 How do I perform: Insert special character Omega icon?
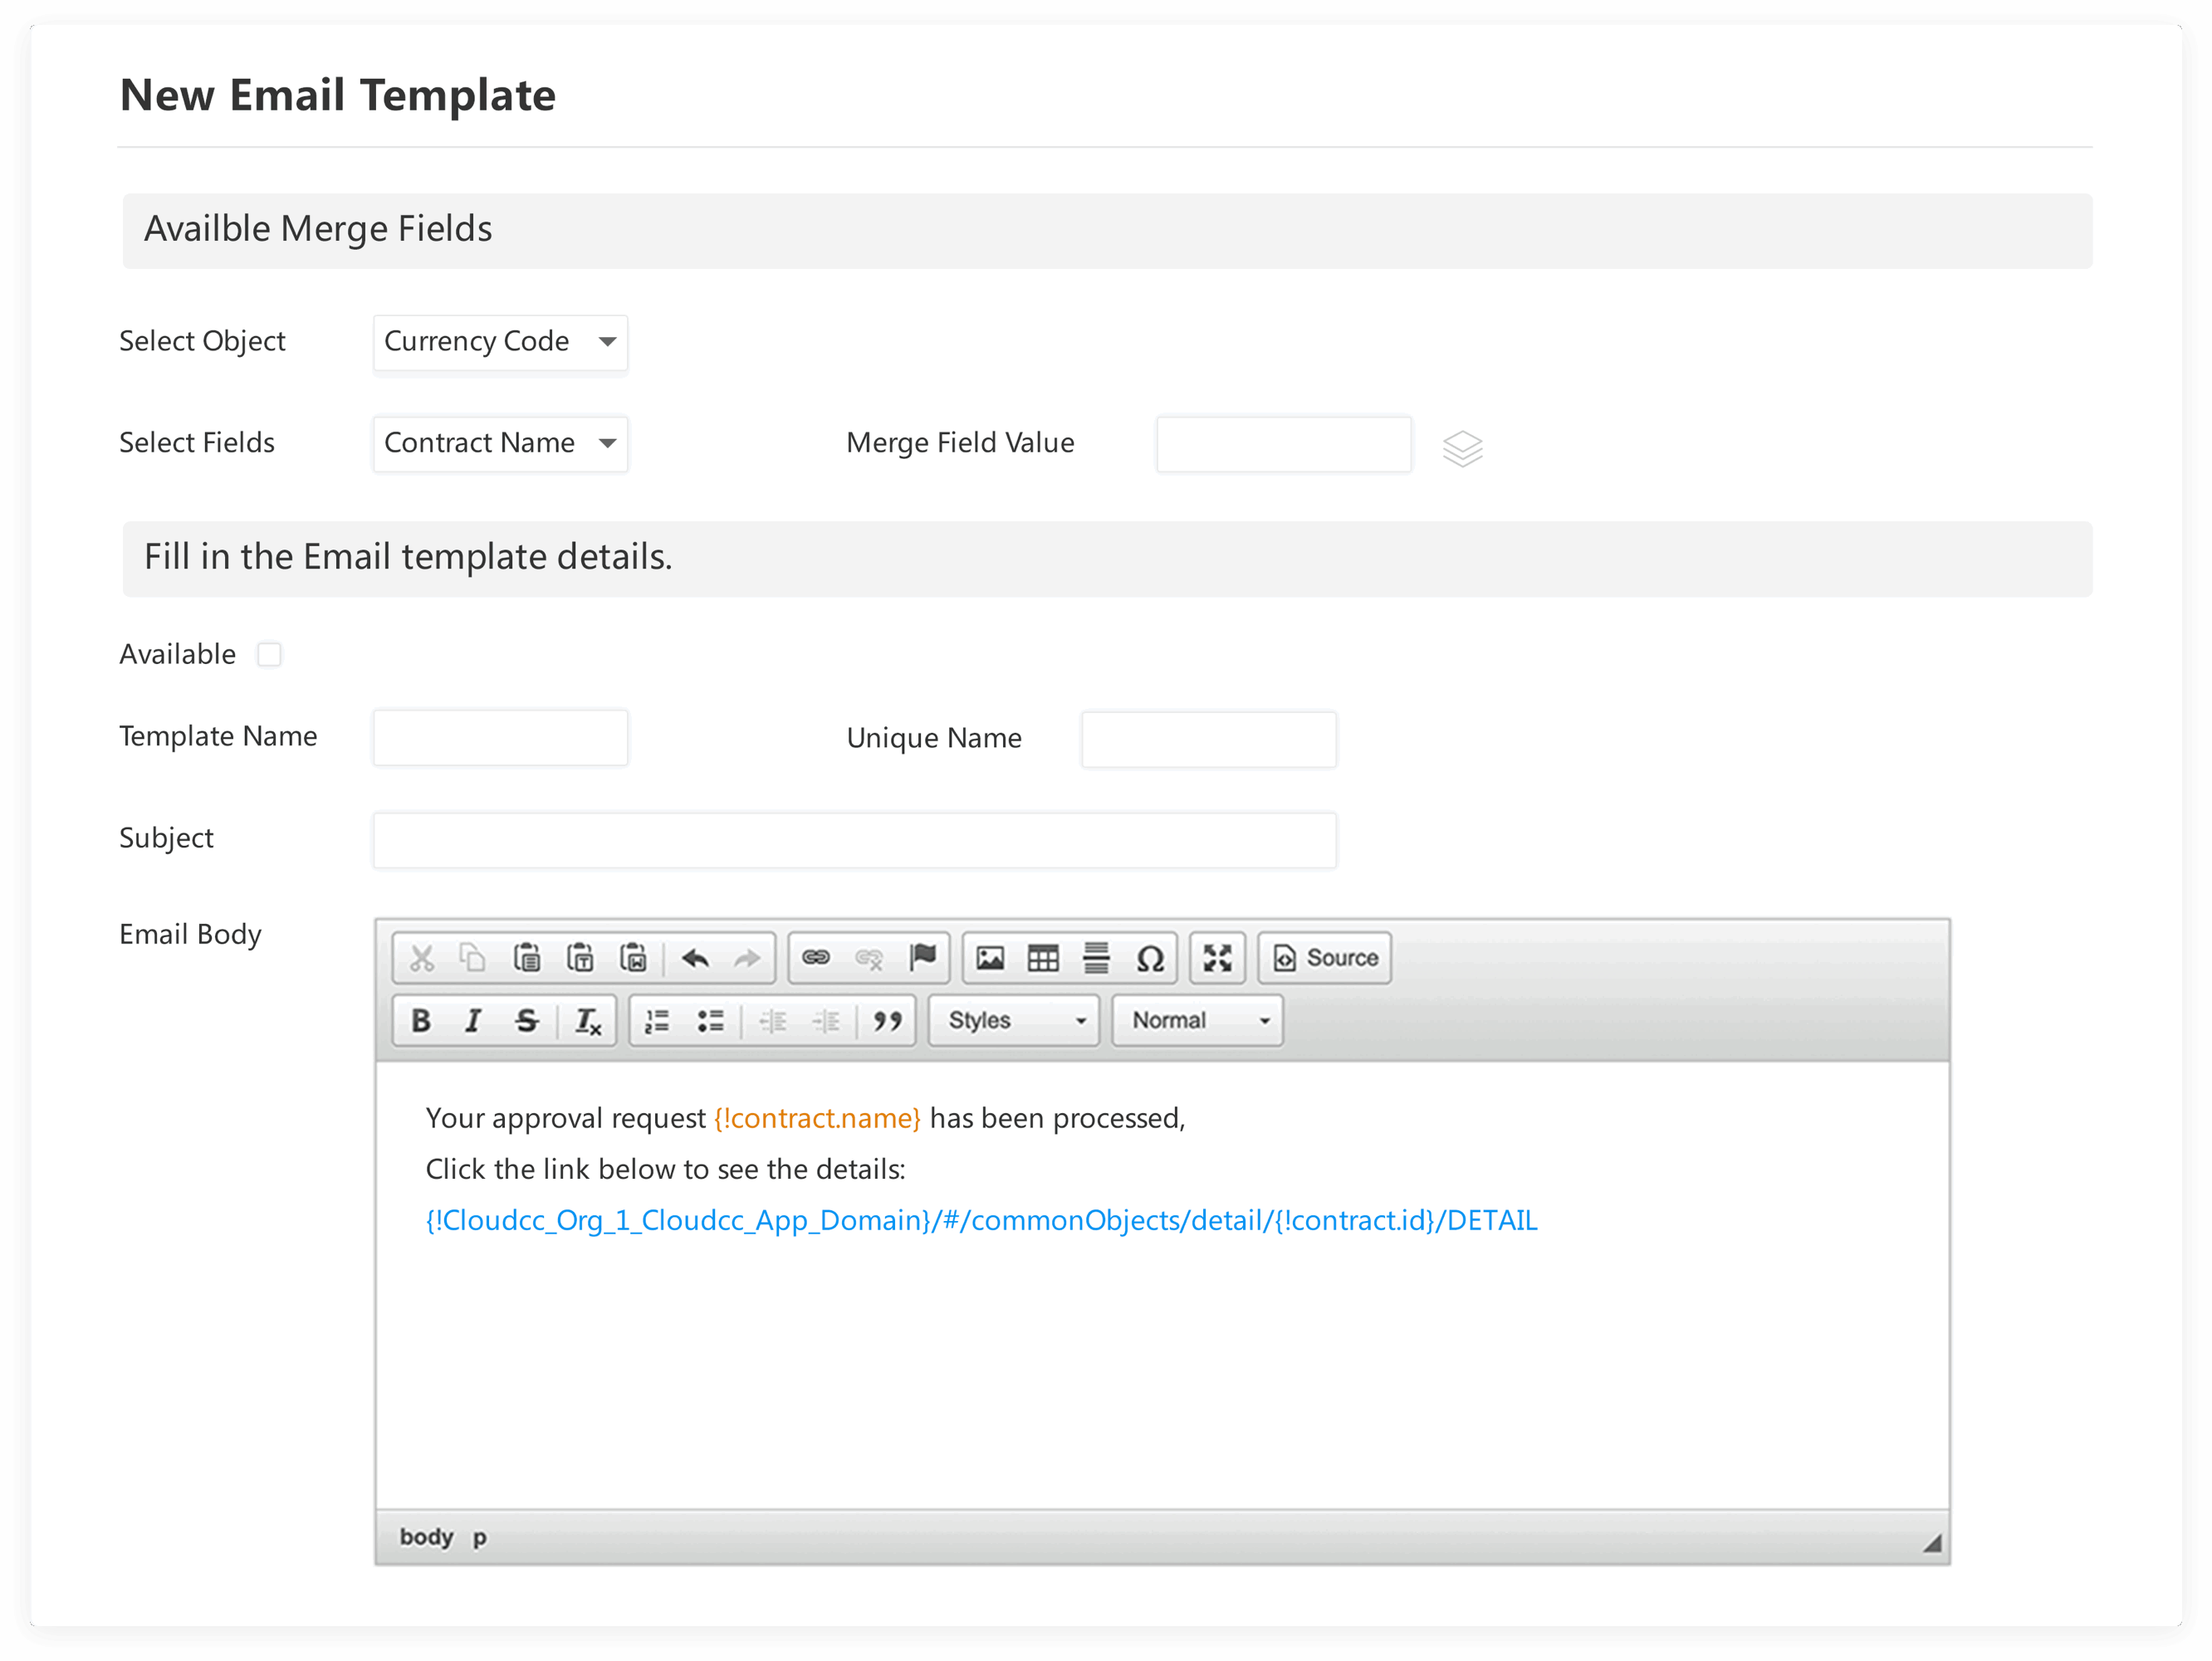(x=1150, y=958)
